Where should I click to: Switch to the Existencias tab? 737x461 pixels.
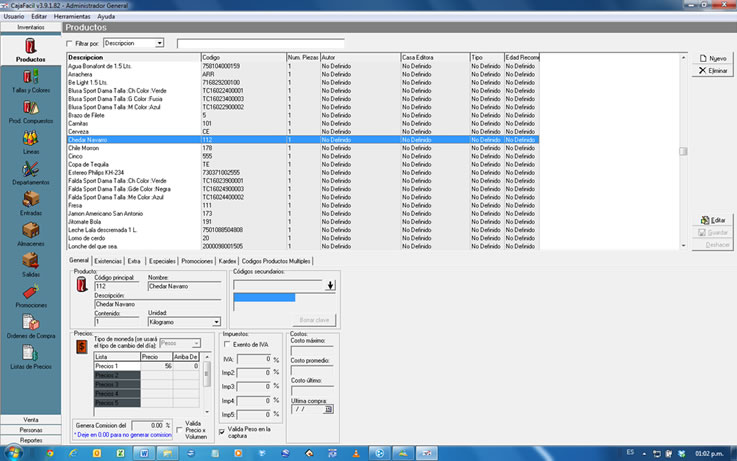coord(107,260)
